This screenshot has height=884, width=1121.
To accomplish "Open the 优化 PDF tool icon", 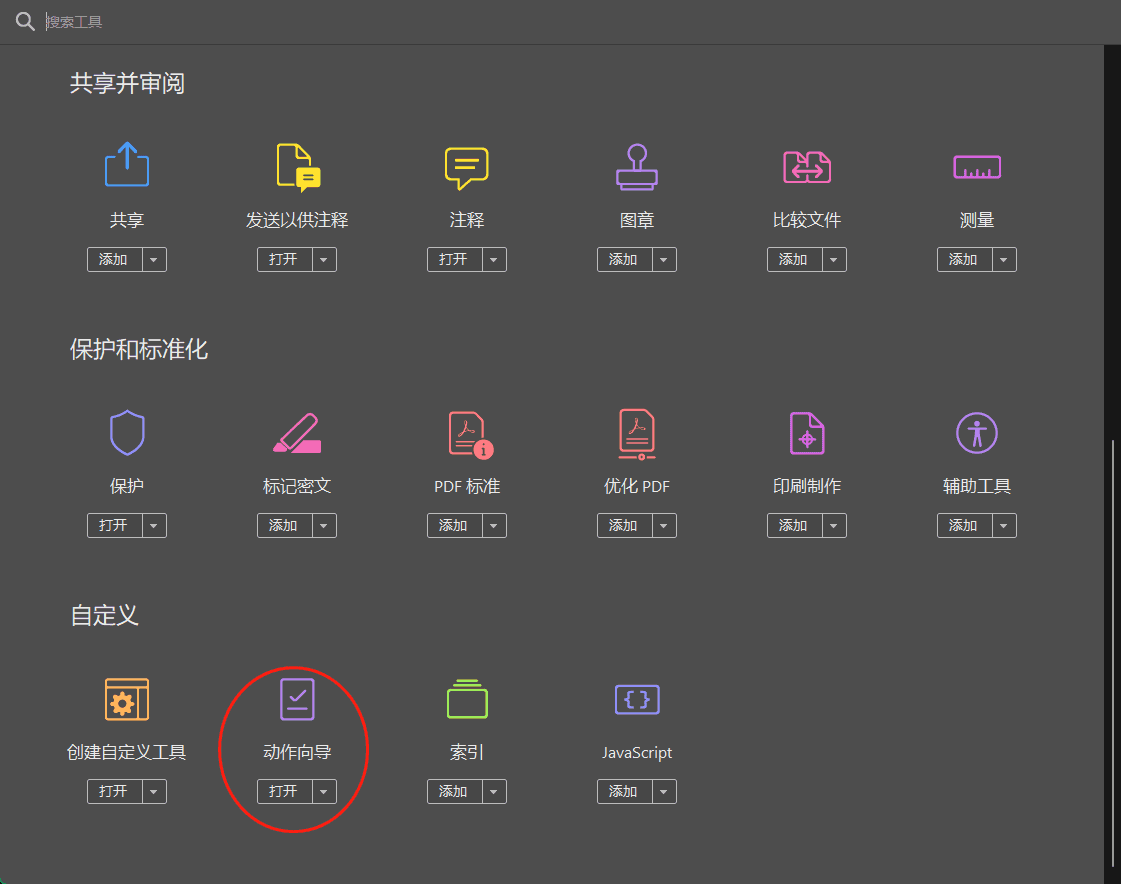I will tap(637, 433).
